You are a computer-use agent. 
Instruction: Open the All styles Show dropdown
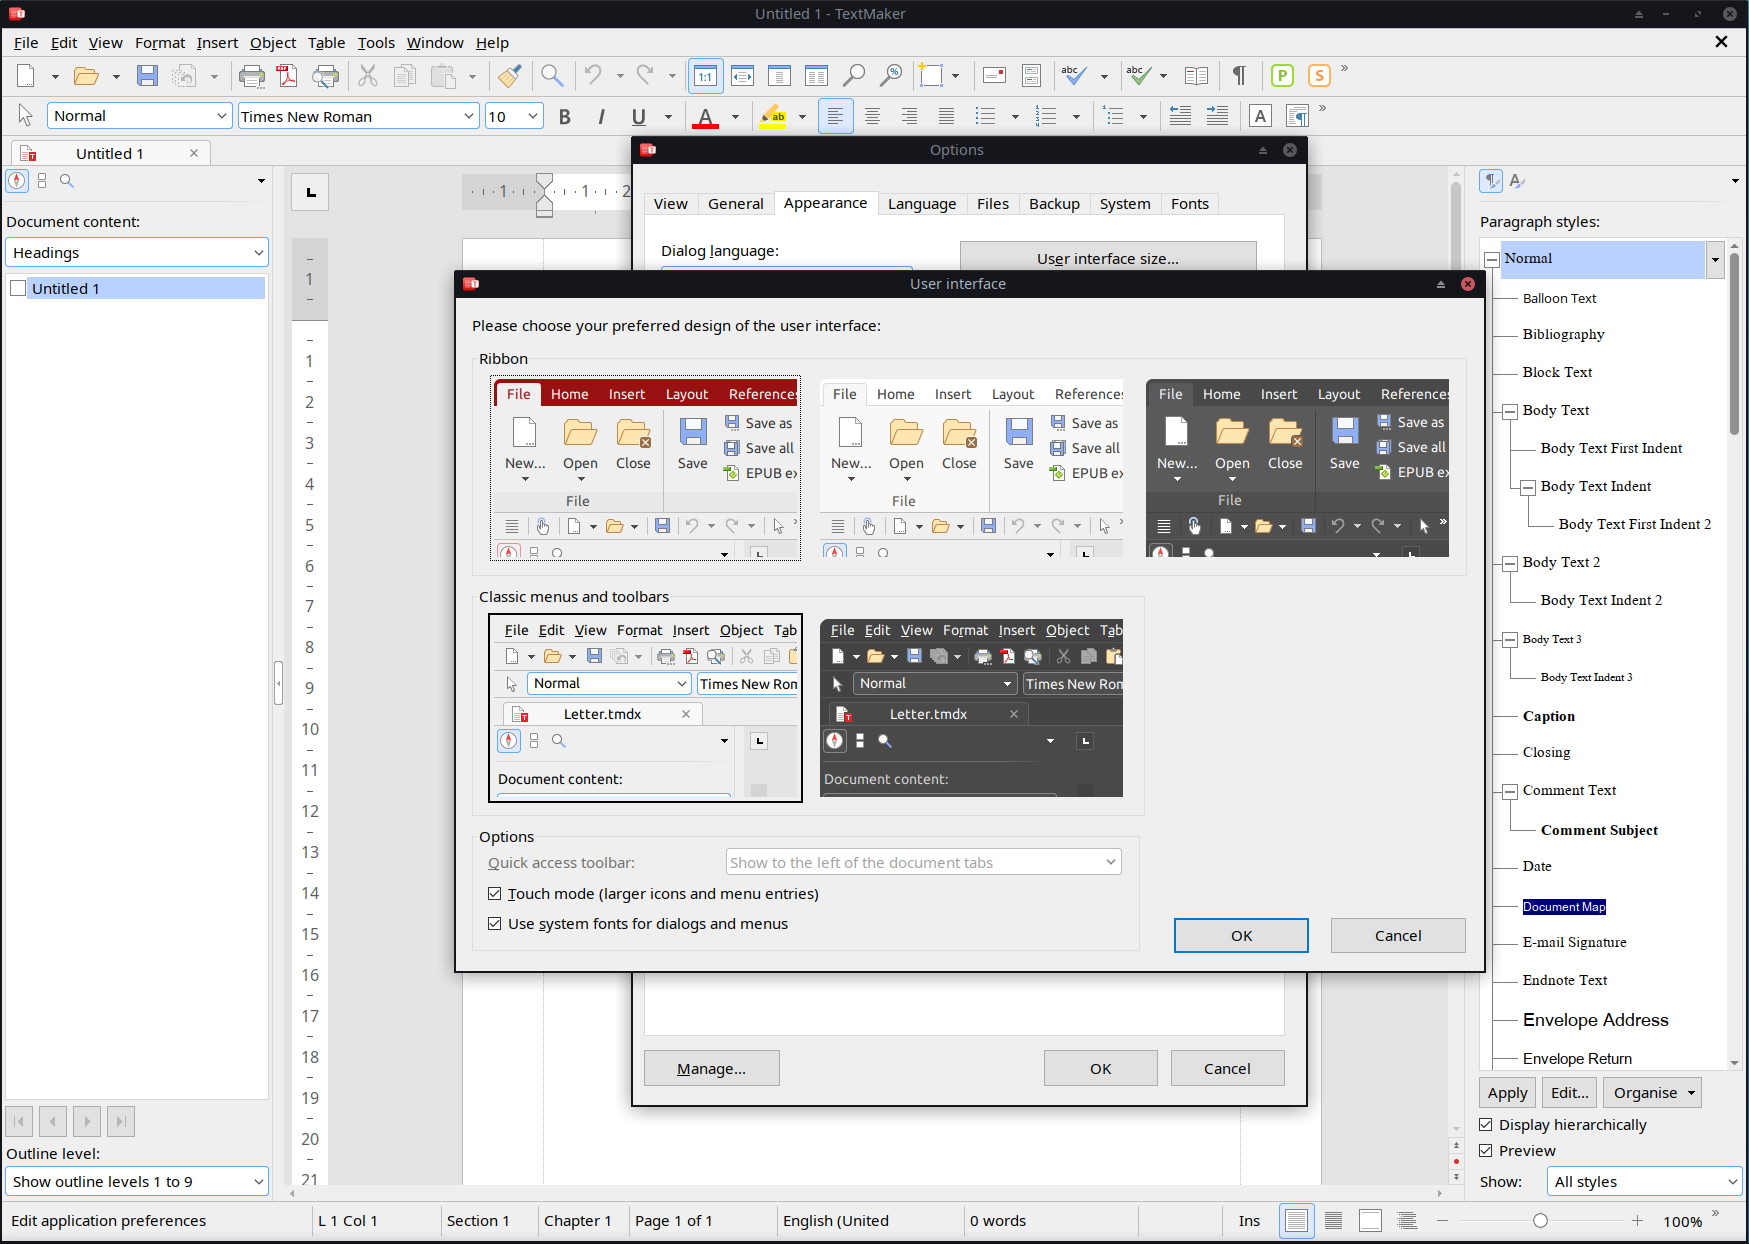pos(1644,1182)
